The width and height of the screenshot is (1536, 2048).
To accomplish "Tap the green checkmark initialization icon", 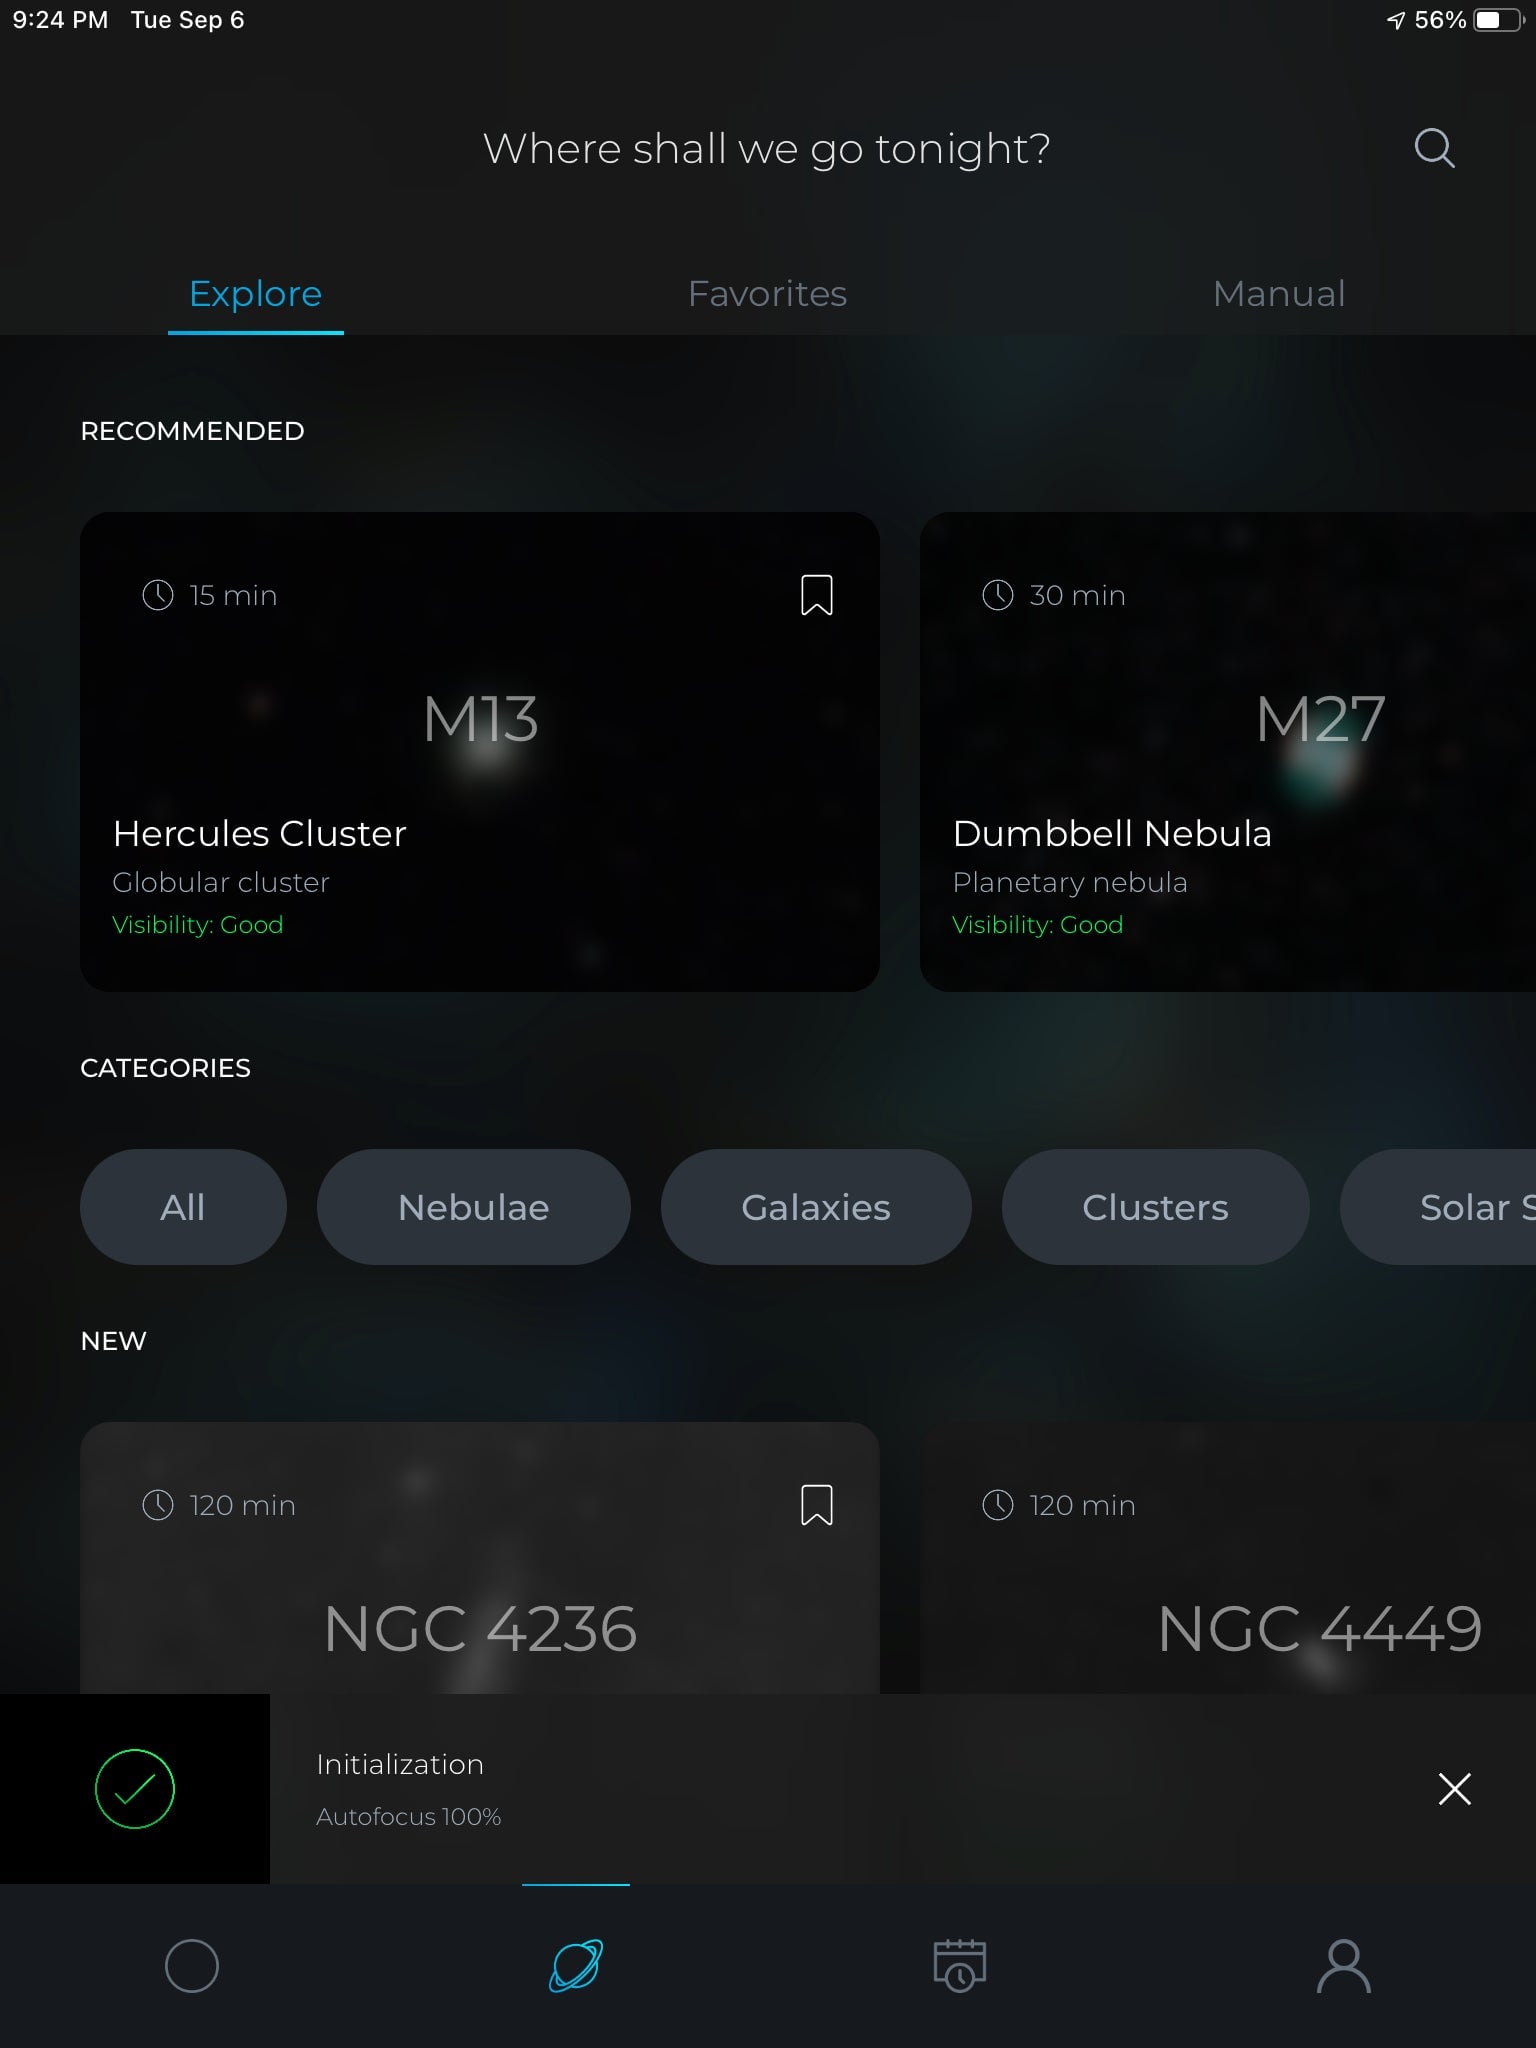I will point(135,1789).
